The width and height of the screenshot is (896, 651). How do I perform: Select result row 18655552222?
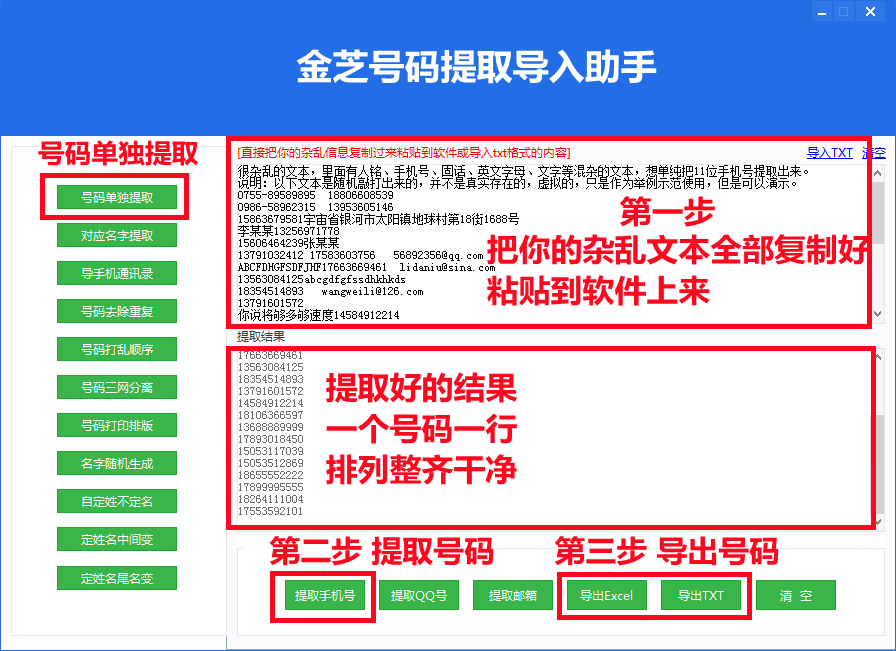[270, 475]
